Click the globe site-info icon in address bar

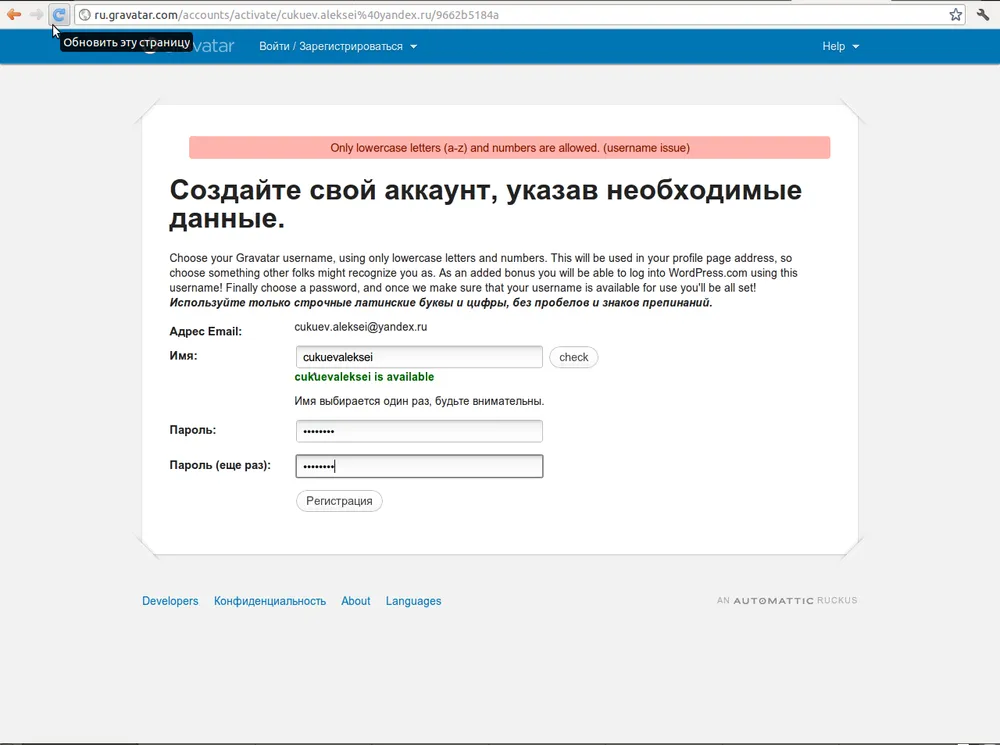[x=84, y=15]
